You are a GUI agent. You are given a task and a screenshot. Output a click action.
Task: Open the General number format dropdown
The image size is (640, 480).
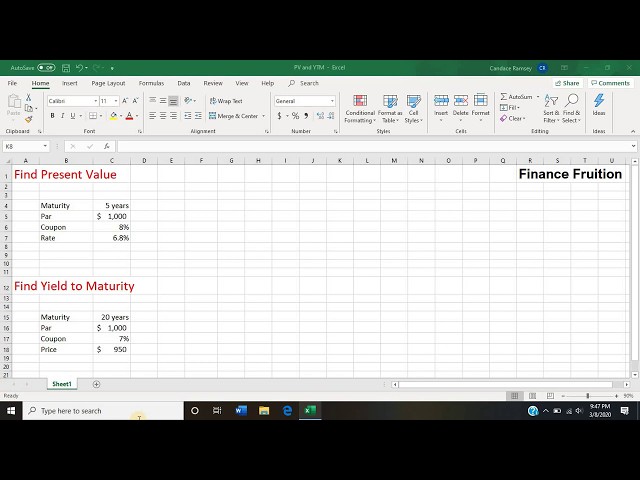[332, 101]
